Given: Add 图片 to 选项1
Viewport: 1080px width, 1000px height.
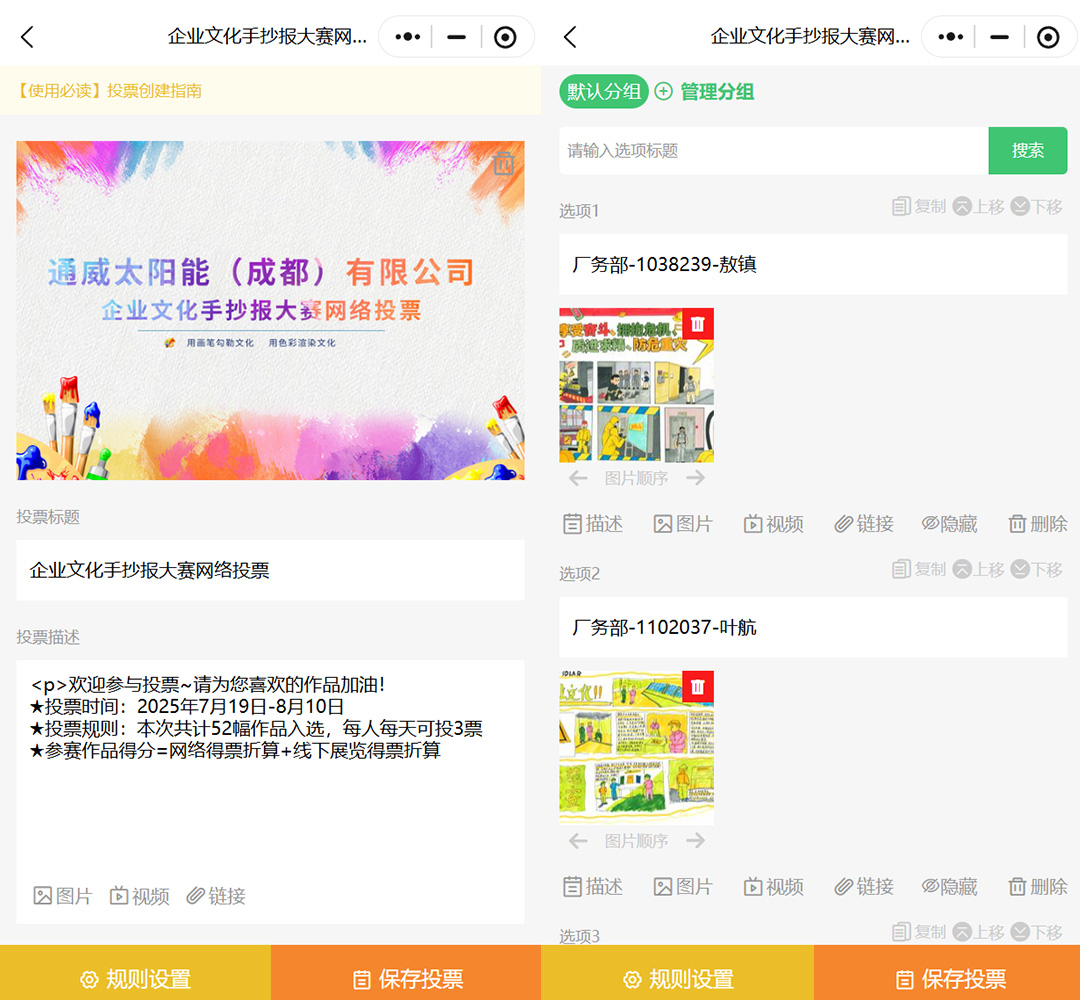Looking at the screenshot, I should (x=683, y=524).
